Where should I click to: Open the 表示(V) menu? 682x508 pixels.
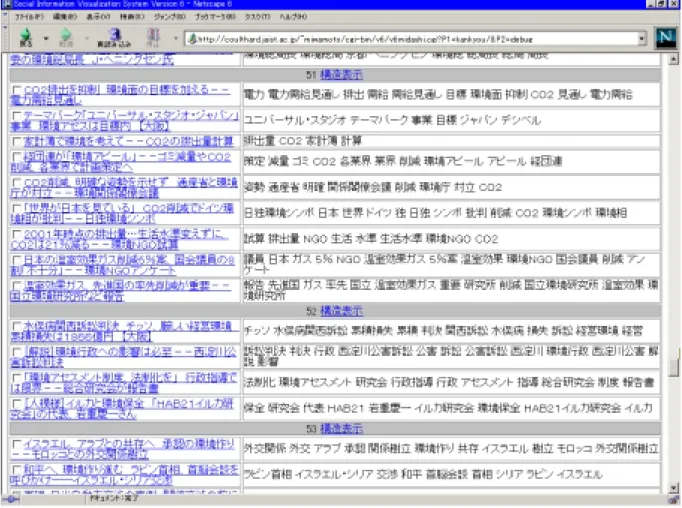click(98, 17)
